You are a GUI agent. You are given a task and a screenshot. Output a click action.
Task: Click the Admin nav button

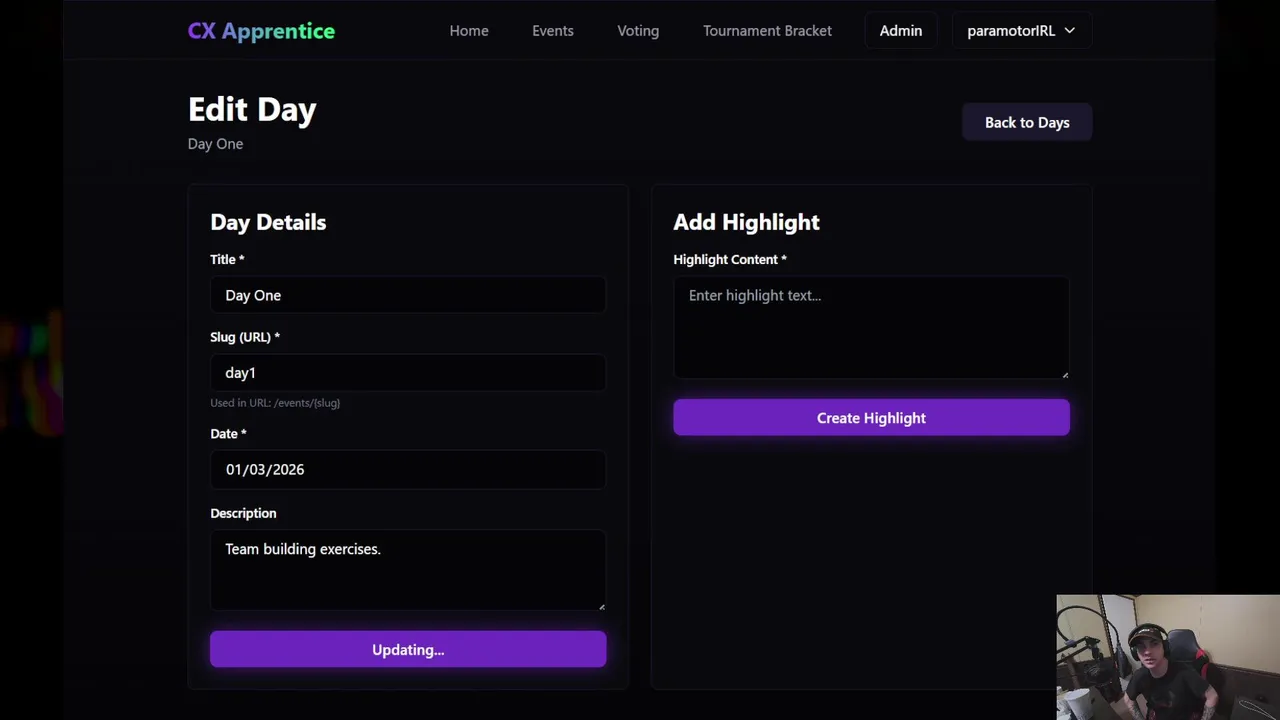pos(901,31)
